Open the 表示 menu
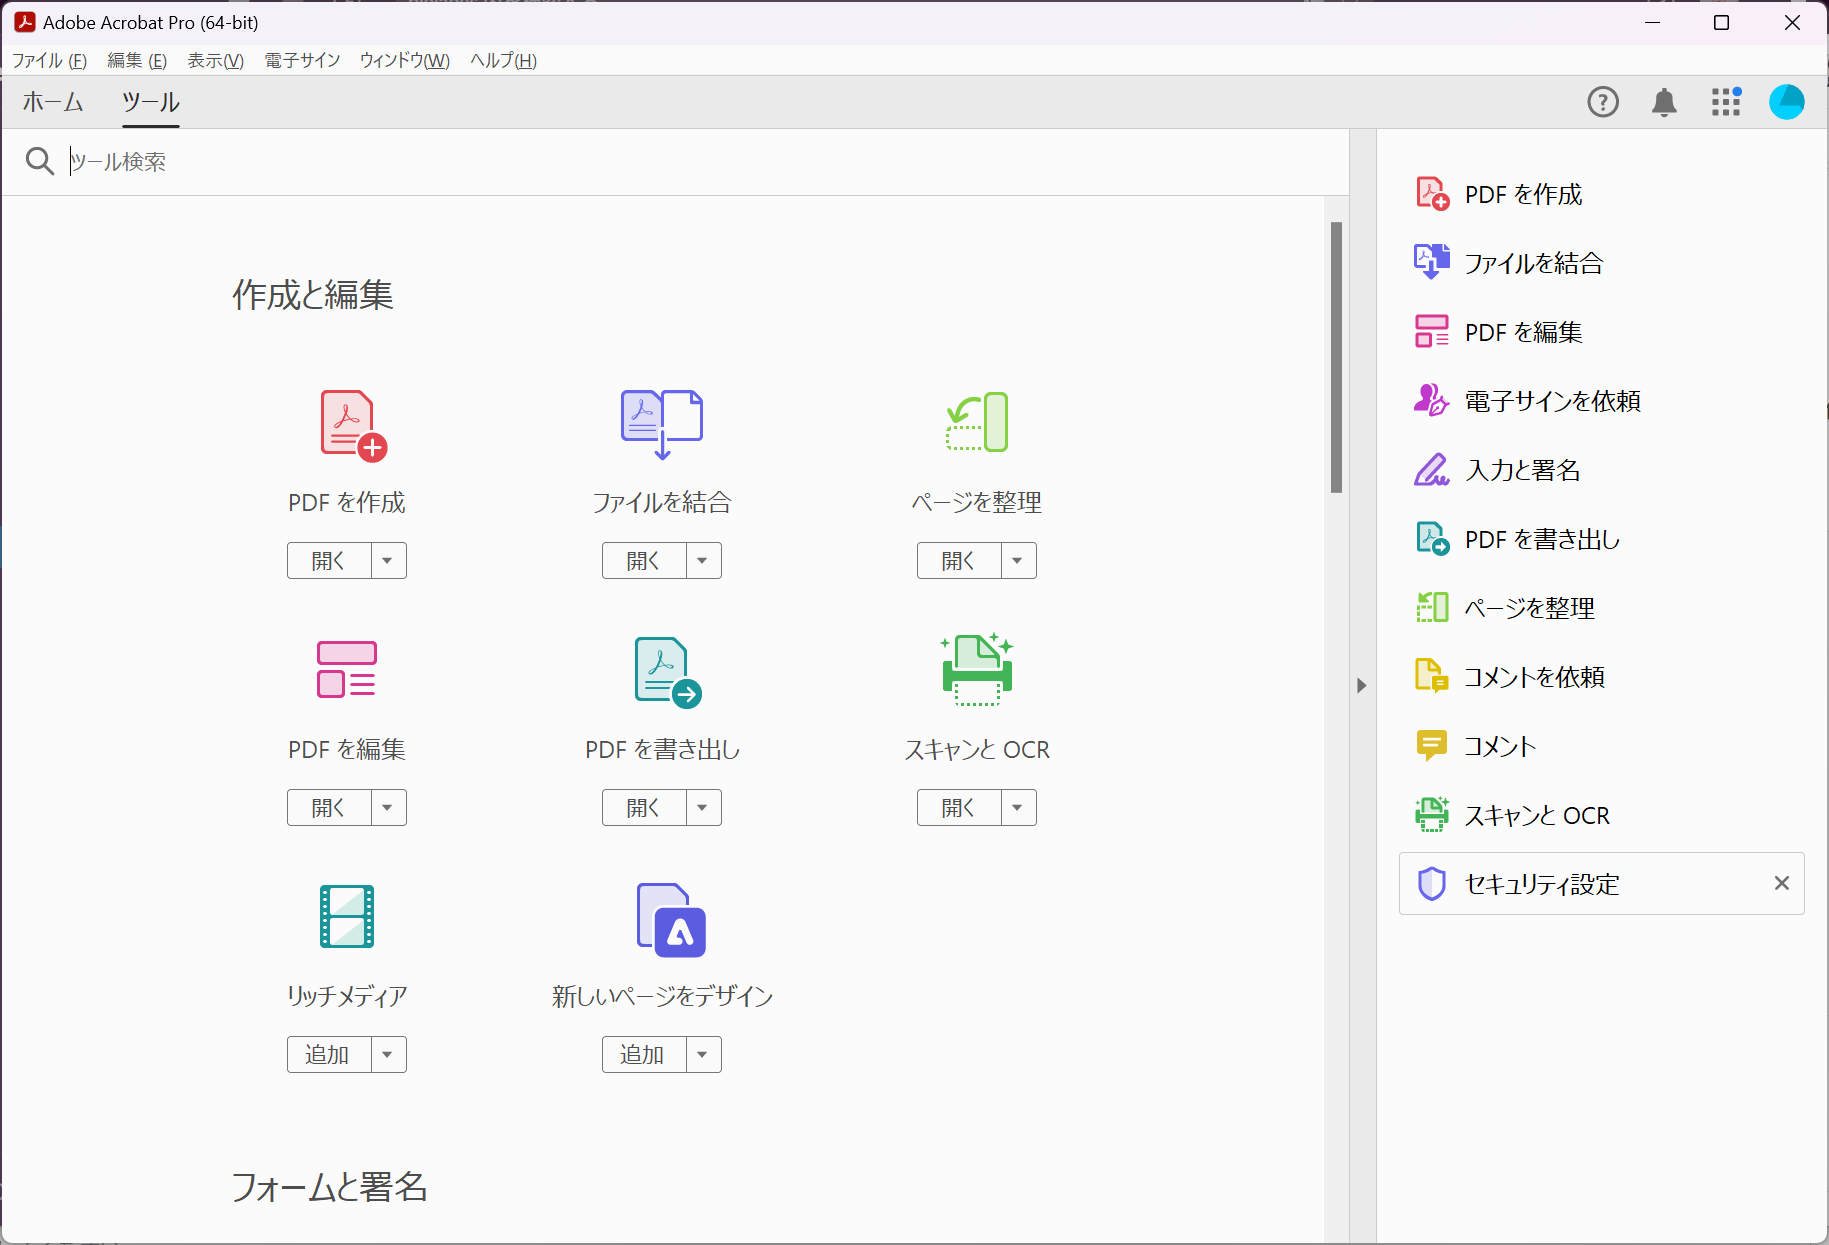The width and height of the screenshot is (1829, 1245). tap(214, 60)
